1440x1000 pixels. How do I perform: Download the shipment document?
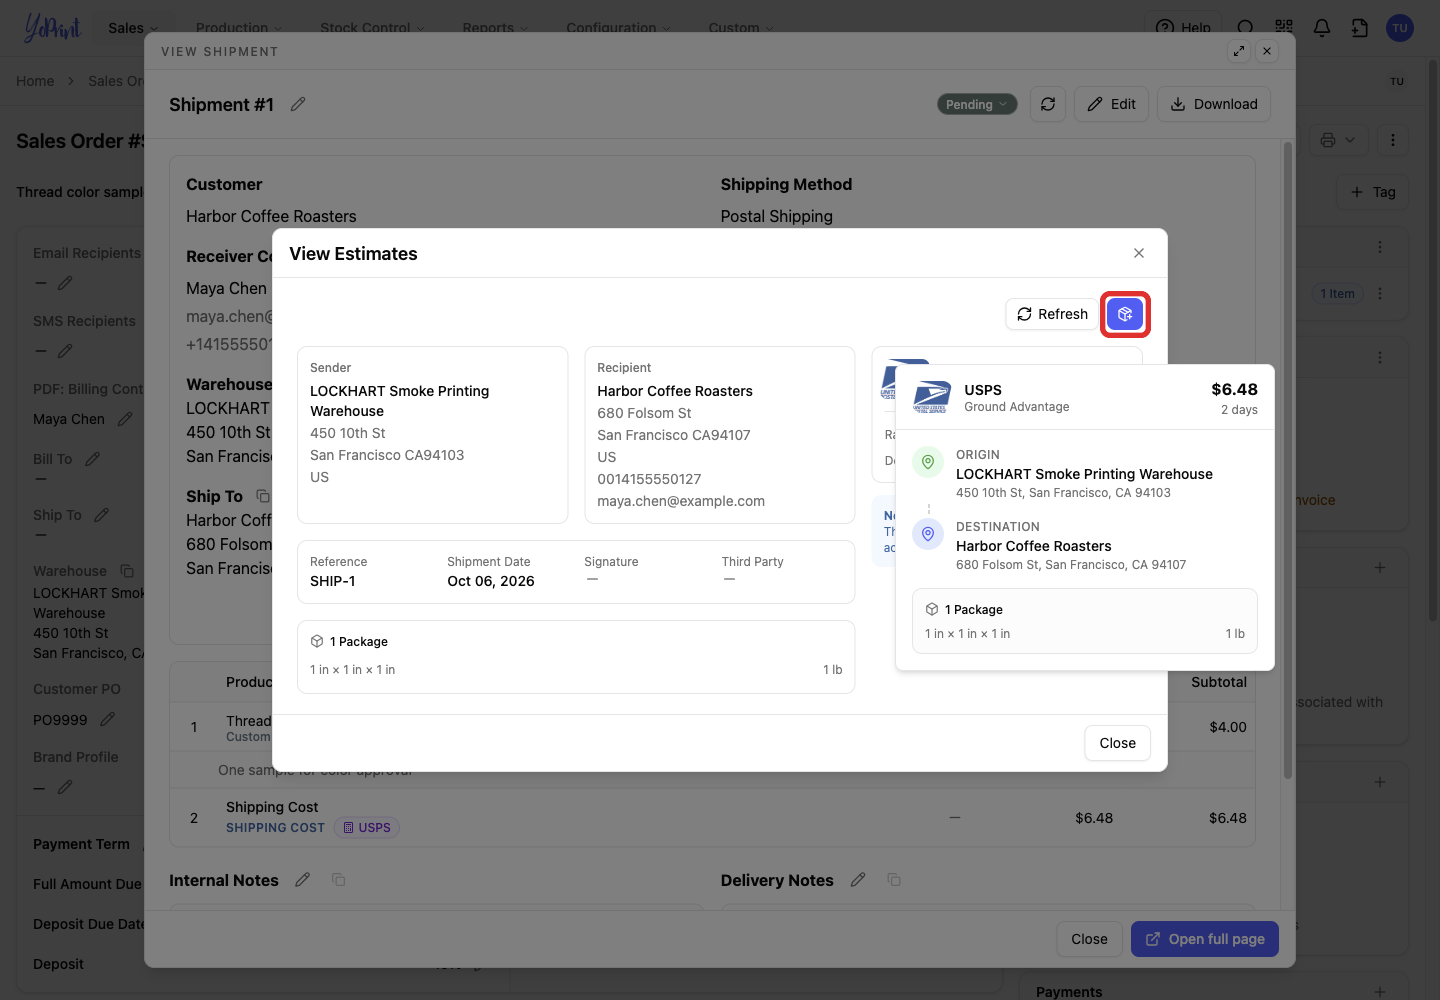click(x=1214, y=104)
